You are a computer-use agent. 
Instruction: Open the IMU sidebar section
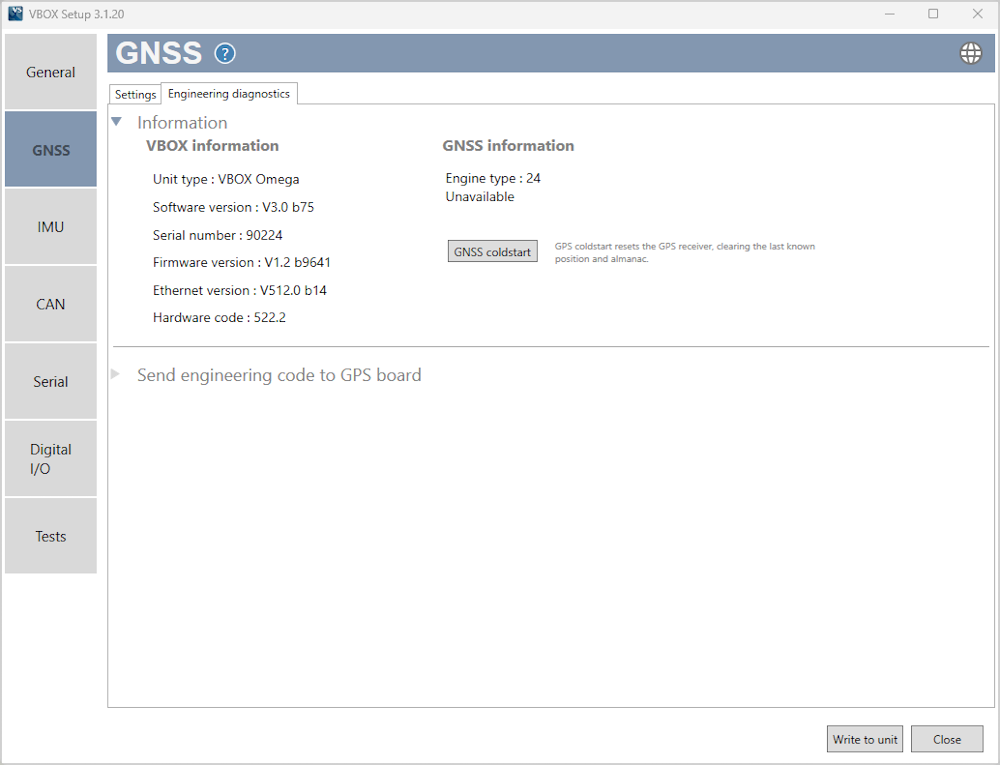tap(51, 227)
